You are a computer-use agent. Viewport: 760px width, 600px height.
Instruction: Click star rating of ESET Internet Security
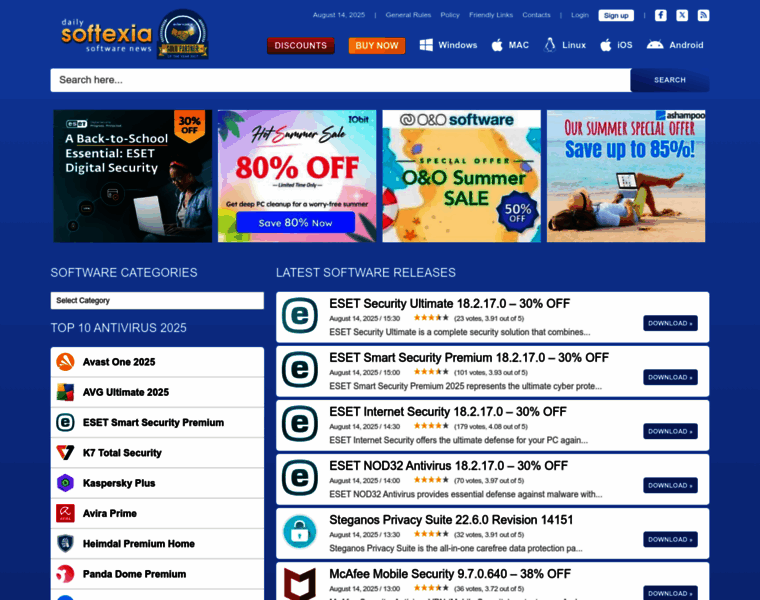point(431,426)
